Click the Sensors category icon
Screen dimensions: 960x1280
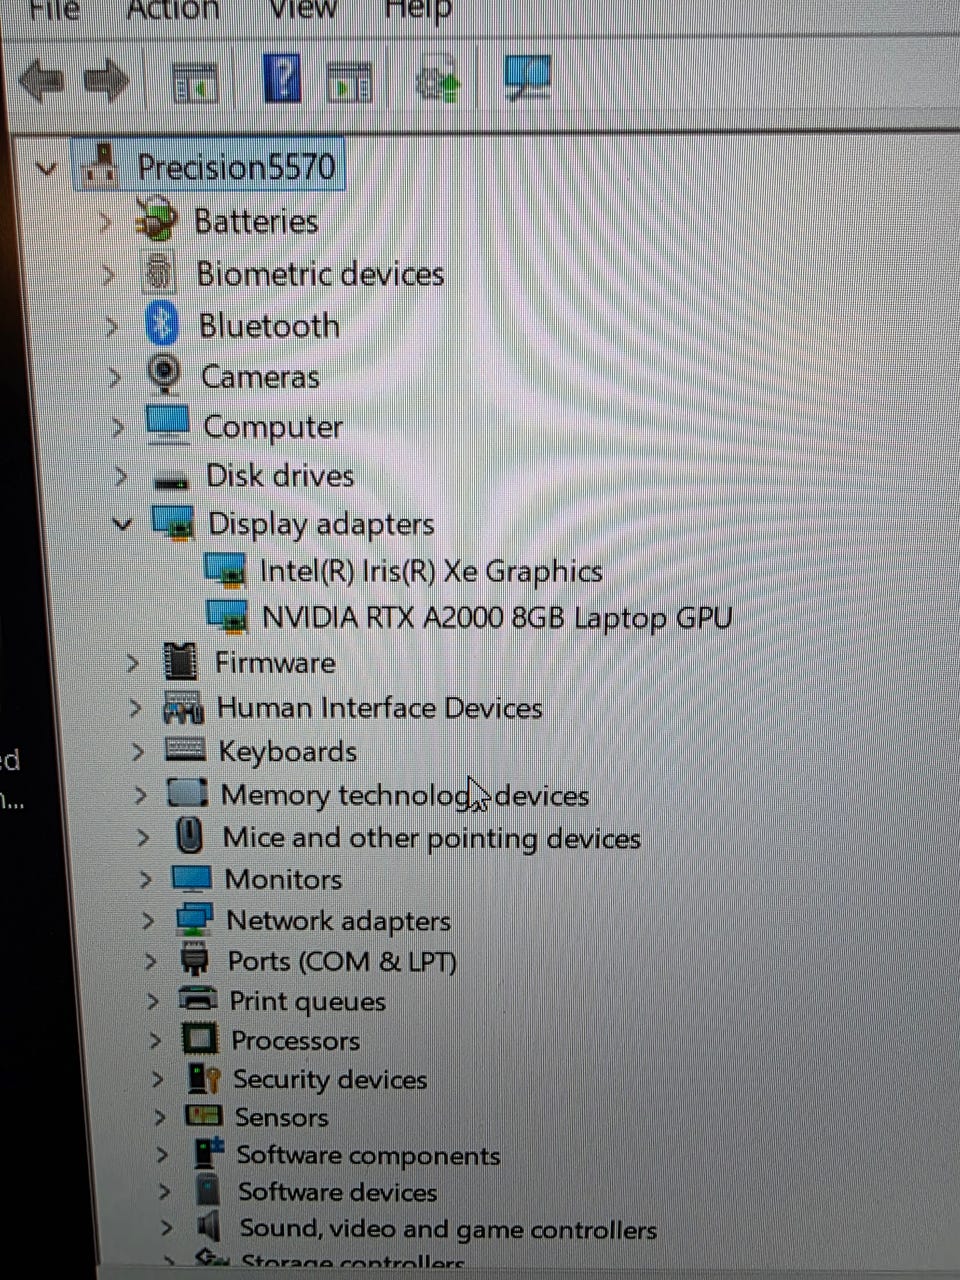[x=204, y=1116]
